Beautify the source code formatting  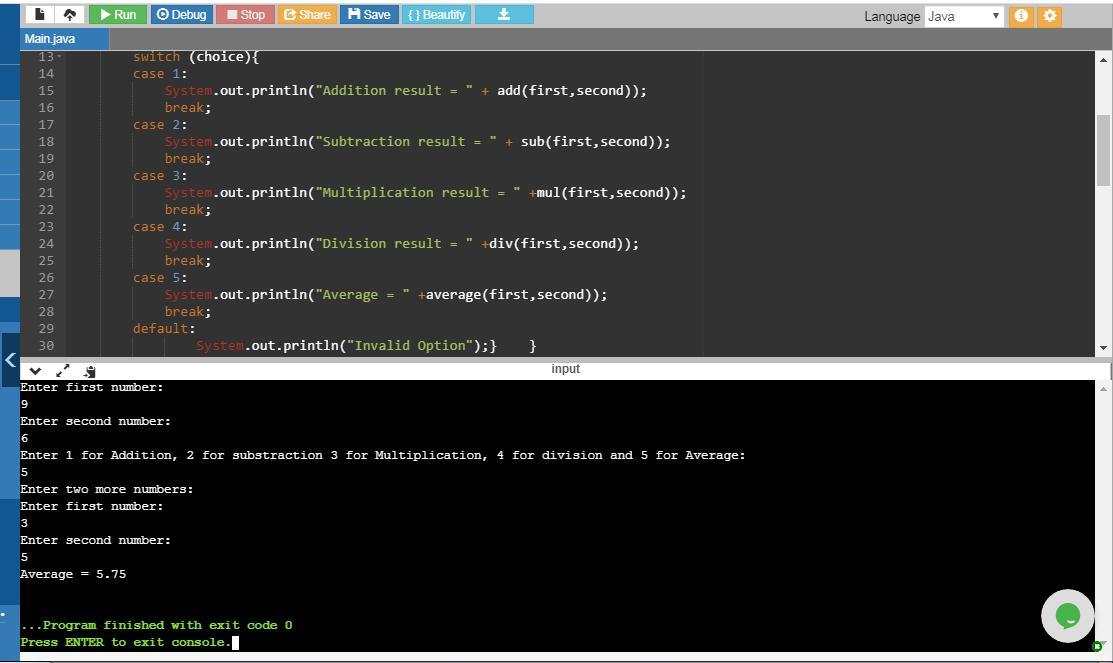tap(437, 14)
